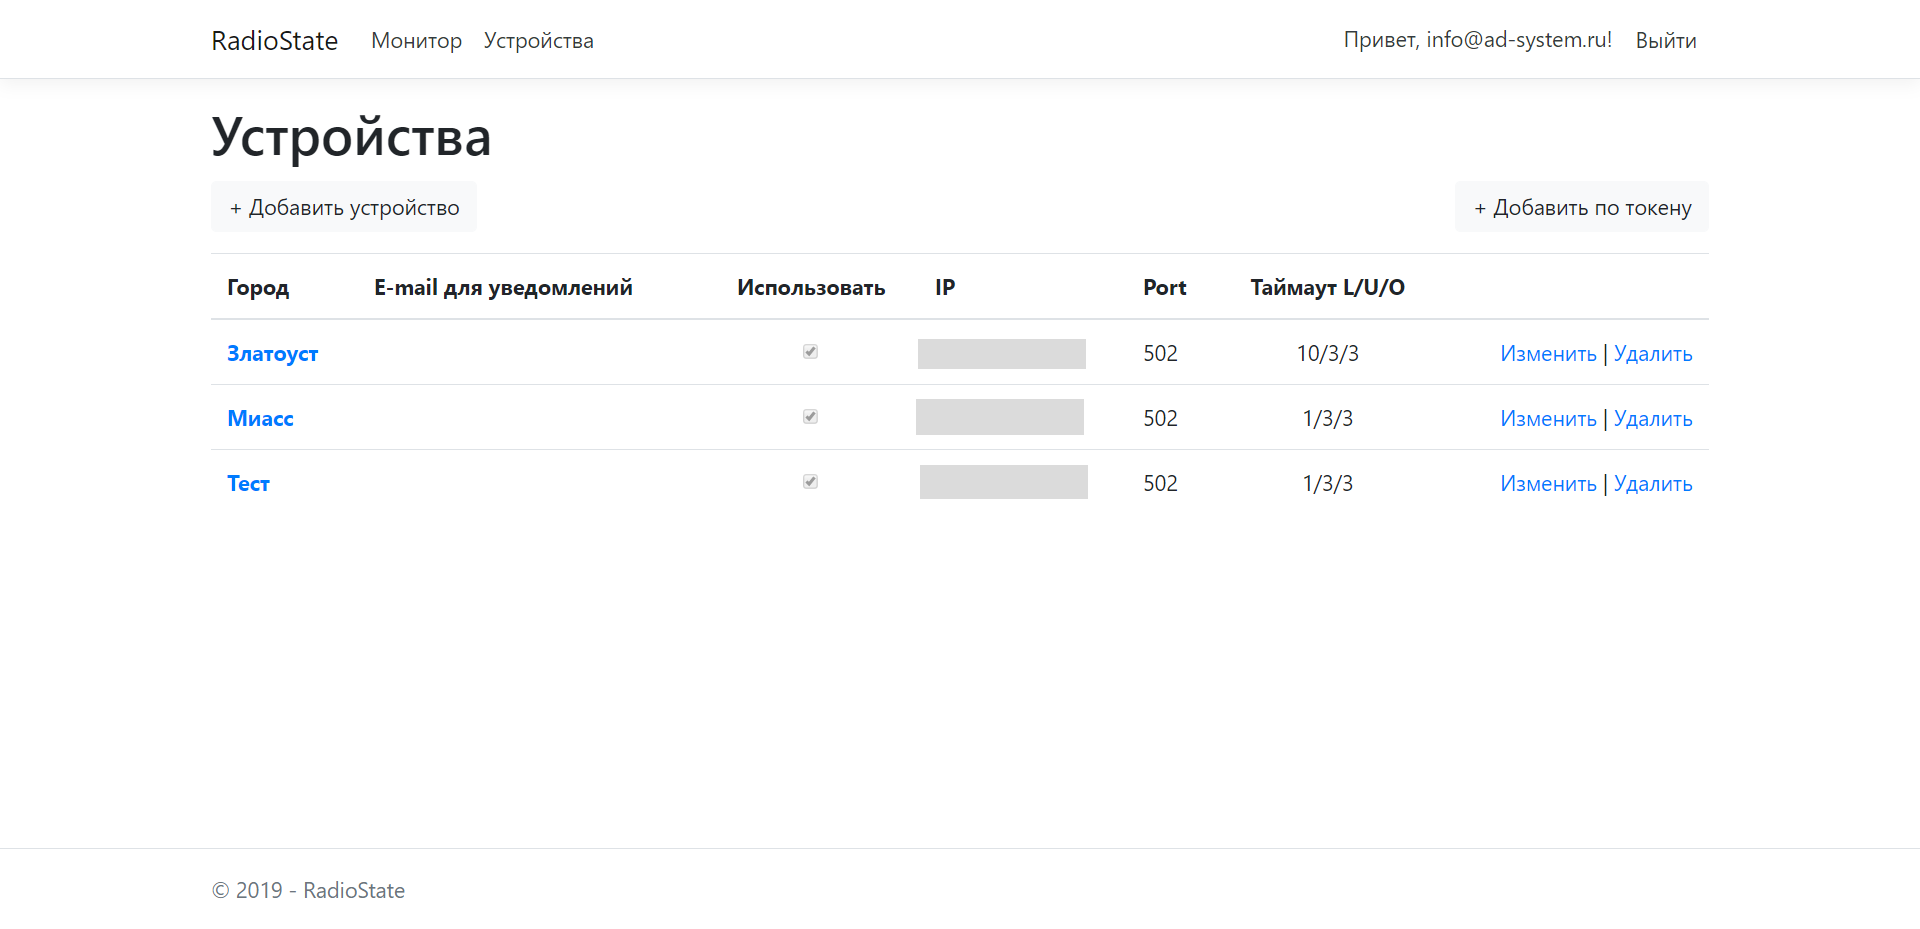Go to Устройства navigation tab
1920x929 pixels.
(538, 41)
